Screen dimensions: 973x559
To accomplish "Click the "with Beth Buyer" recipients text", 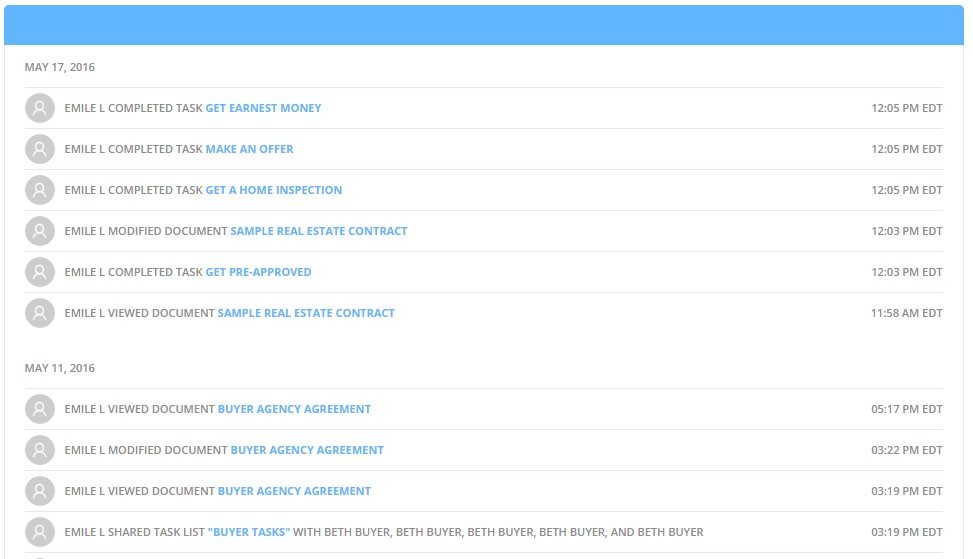I will click(x=498, y=532).
